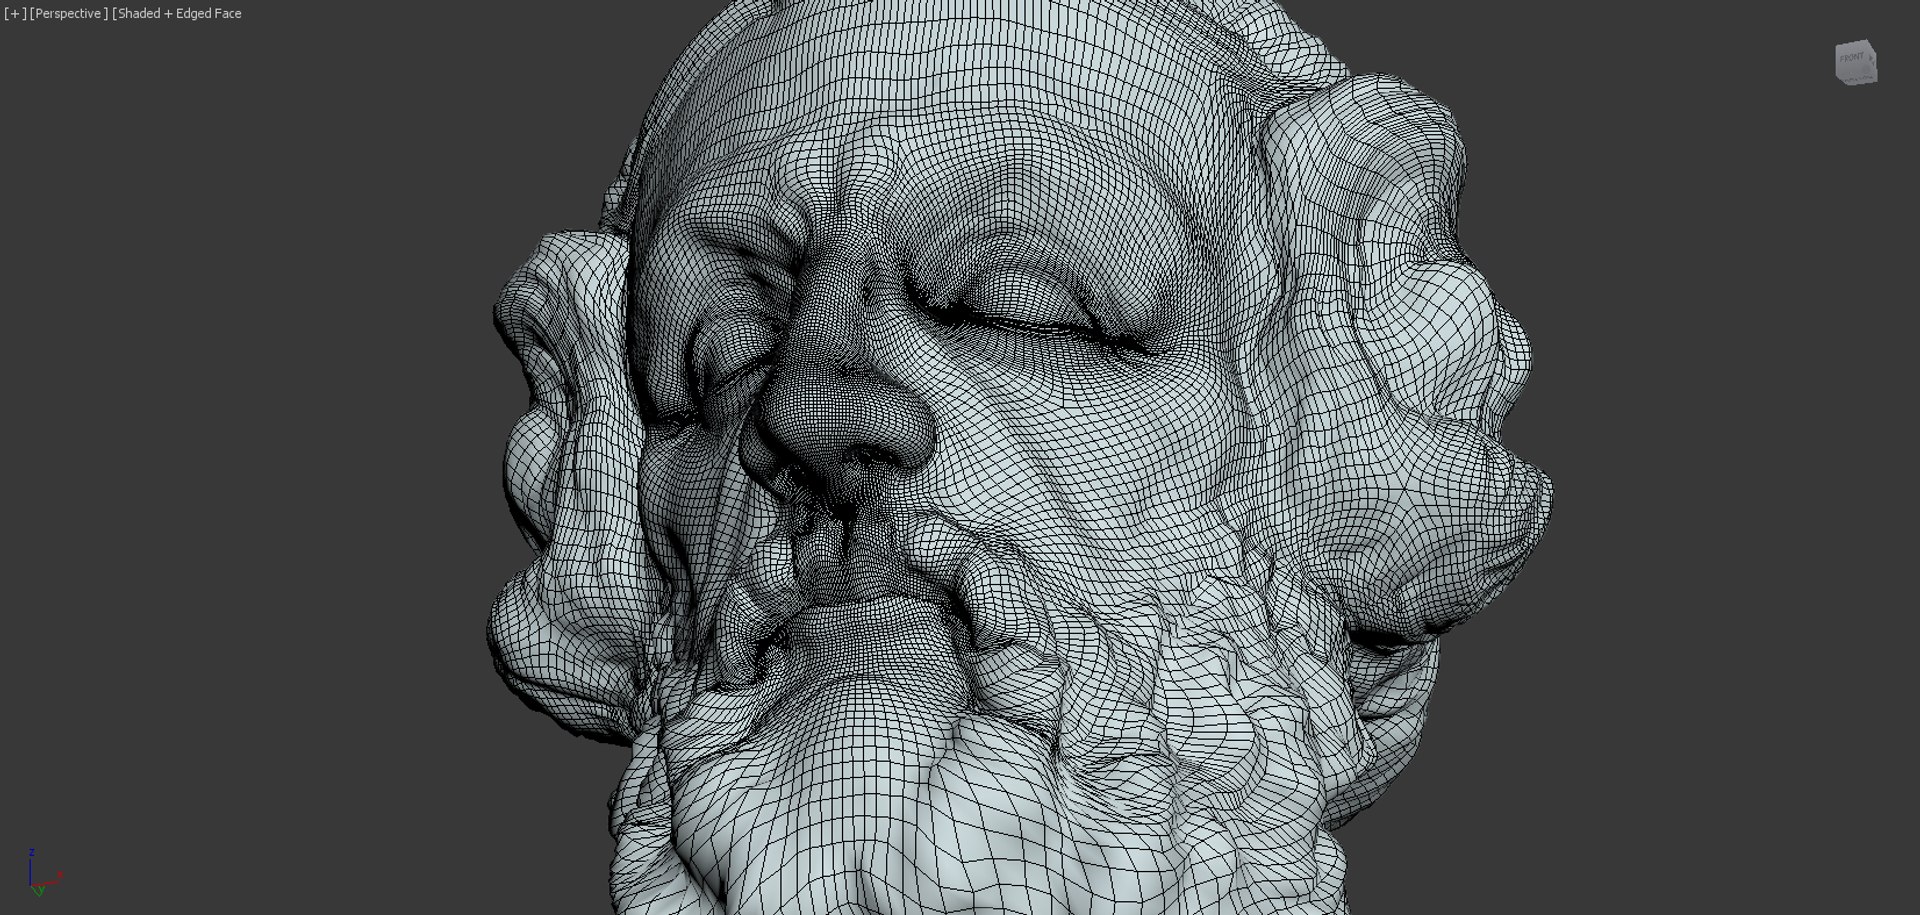The height and width of the screenshot is (915, 1920).
Task: Click the ViewCube Front face
Action: pos(1853,59)
